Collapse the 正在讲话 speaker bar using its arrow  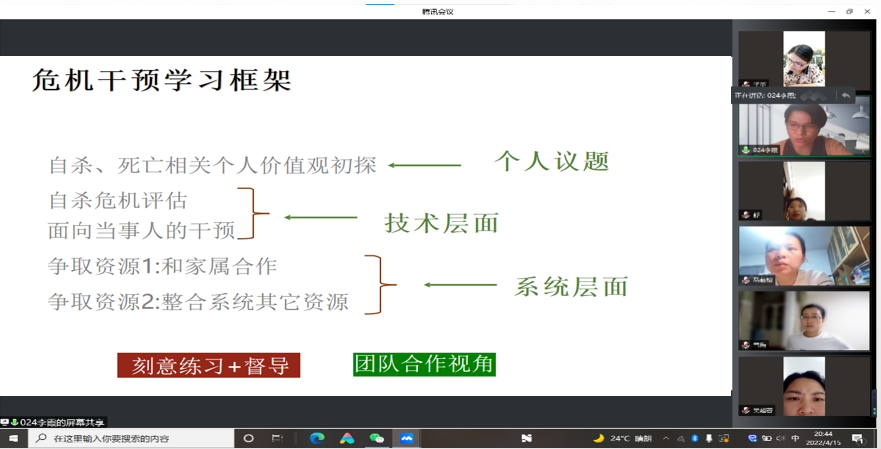tap(845, 96)
